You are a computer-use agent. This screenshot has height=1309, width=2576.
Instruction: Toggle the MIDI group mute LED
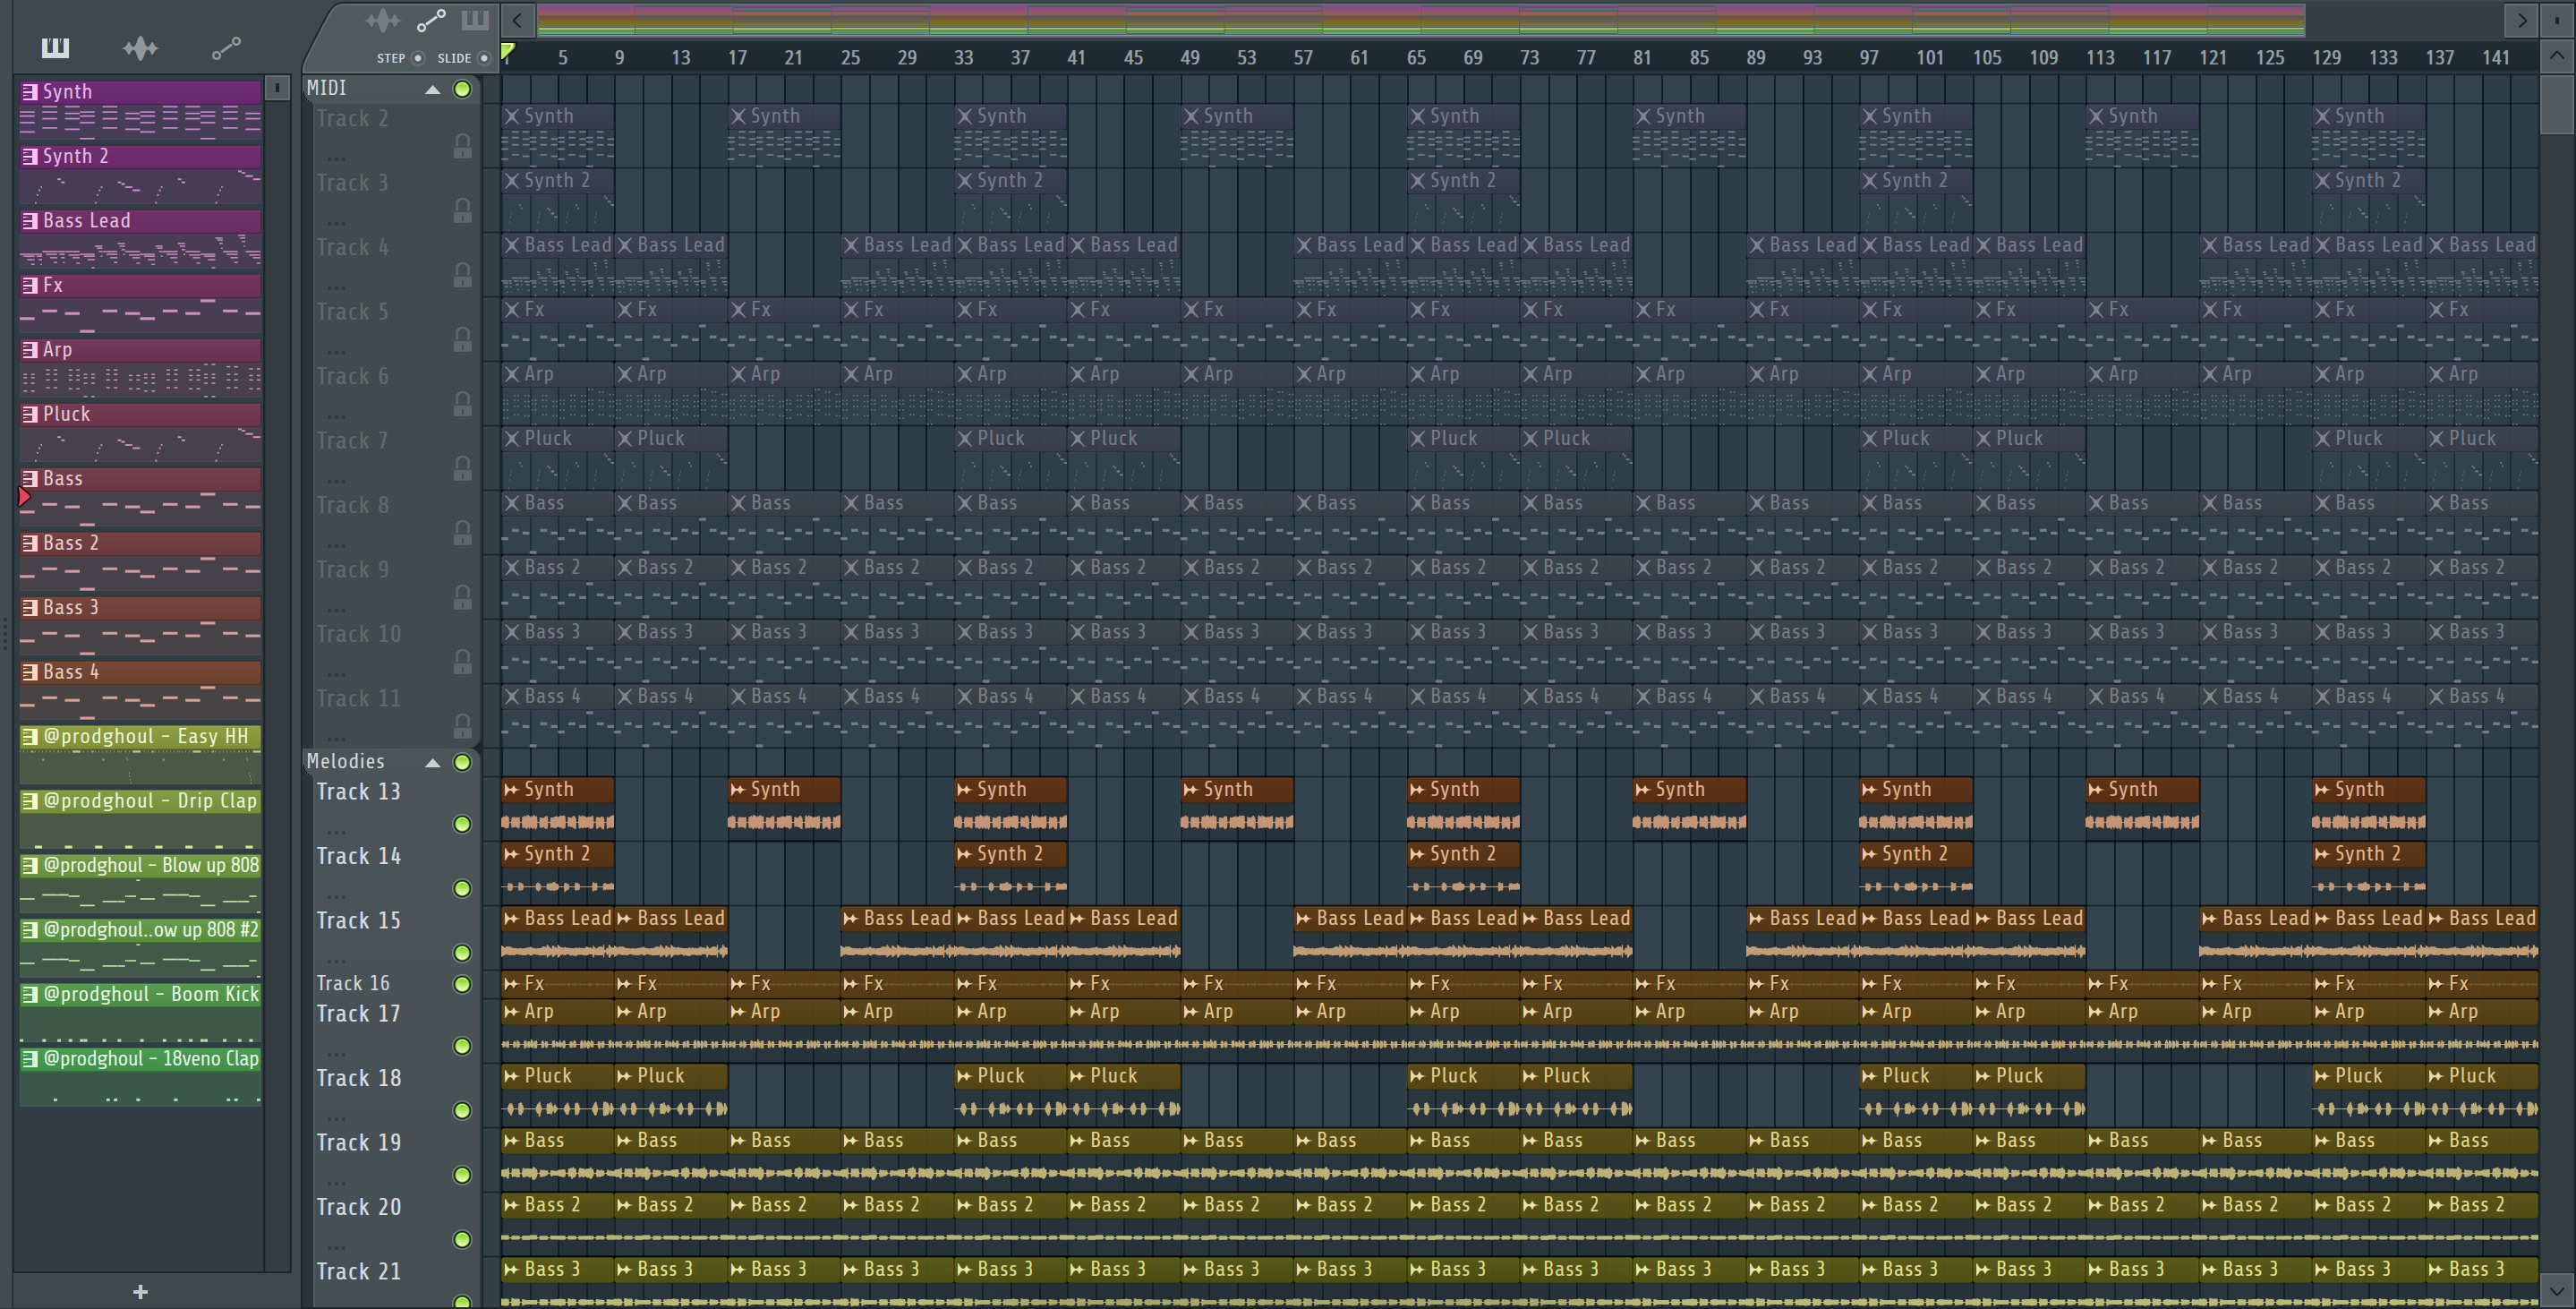pyautogui.click(x=462, y=89)
